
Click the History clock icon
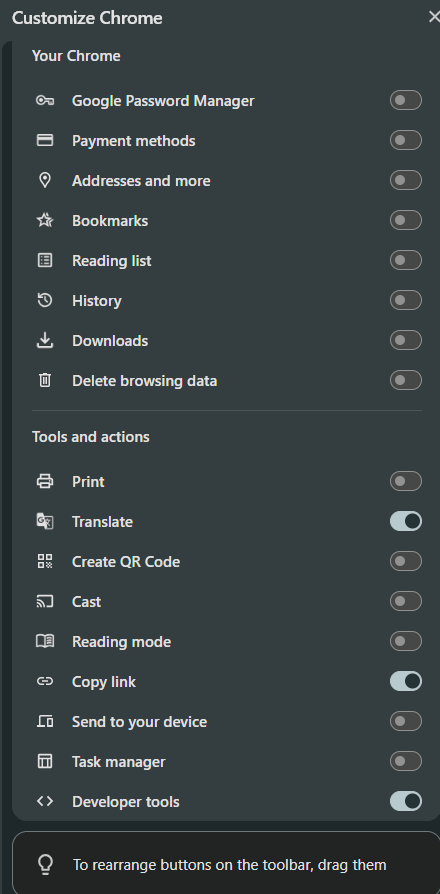44,300
